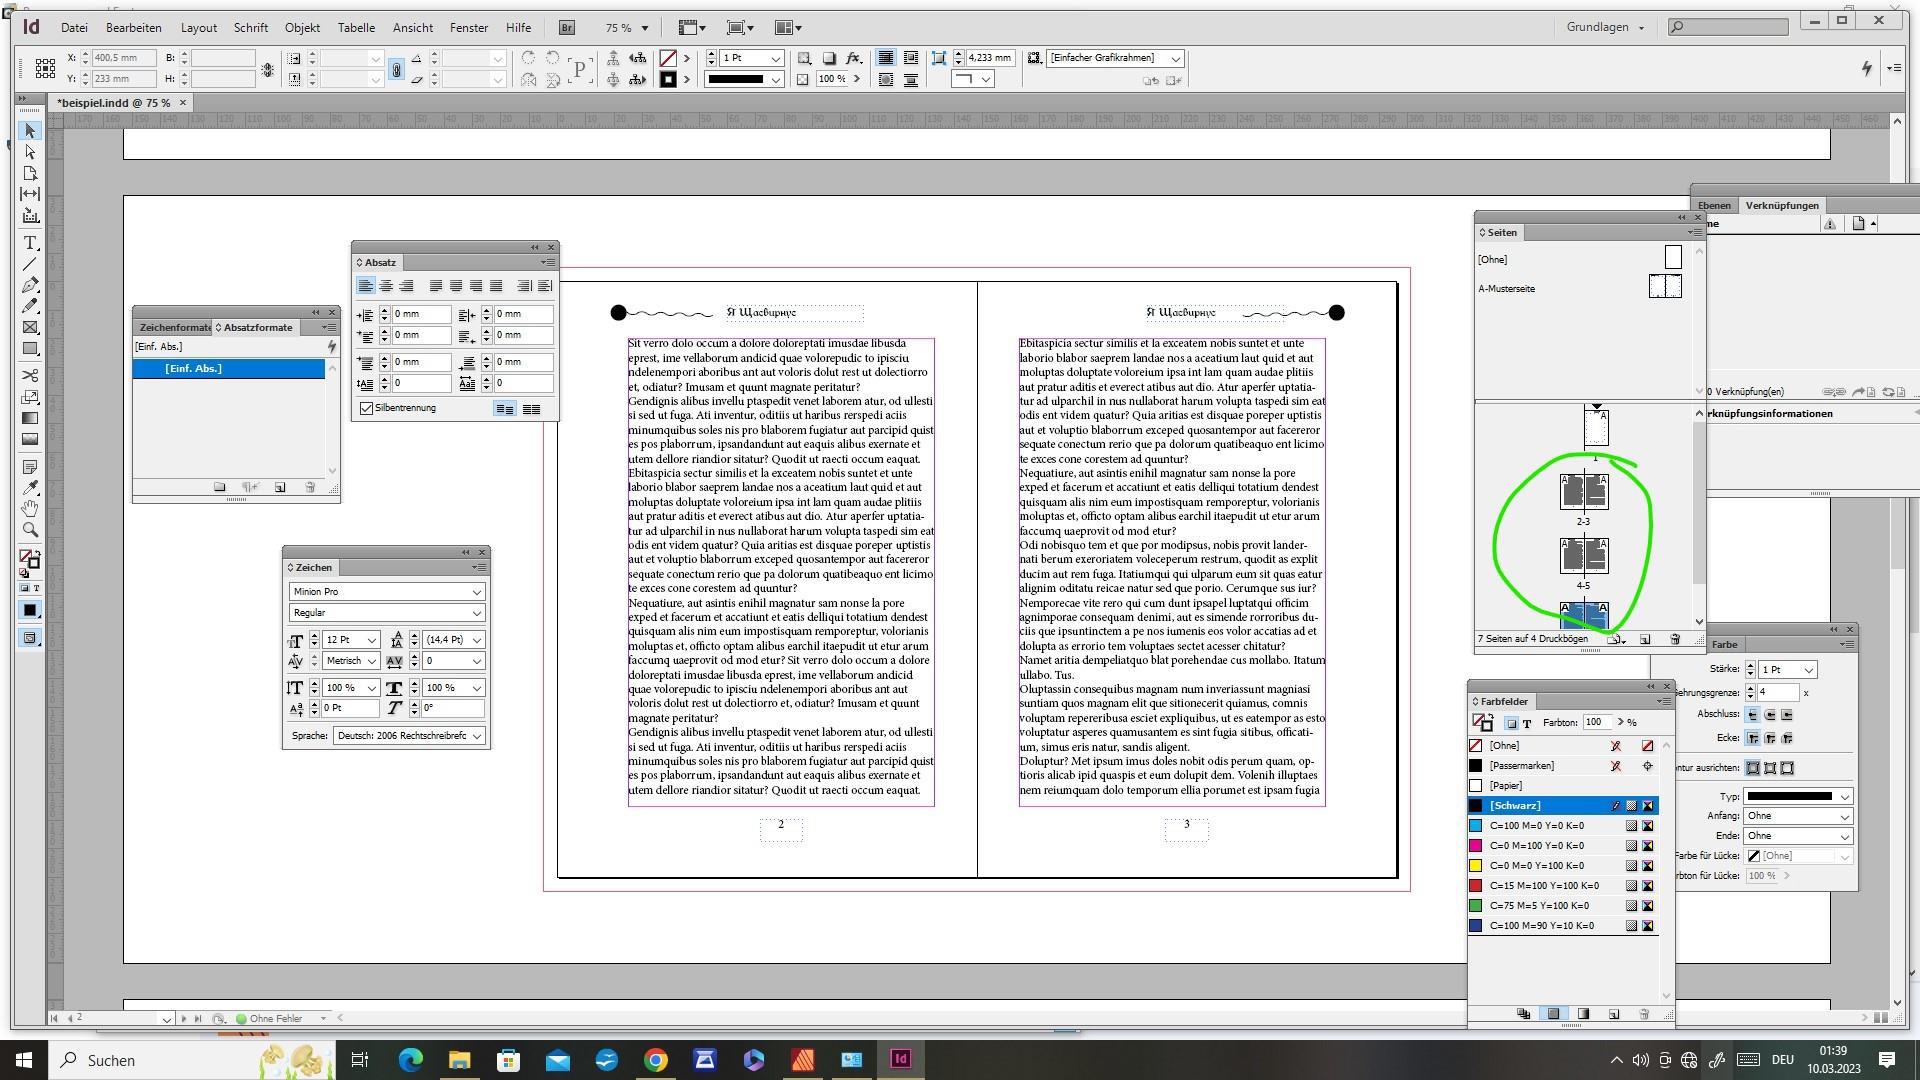
Task: Click the 4-5 spread thumbnail
Action: pyautogui.click(x=1583, y=555)
